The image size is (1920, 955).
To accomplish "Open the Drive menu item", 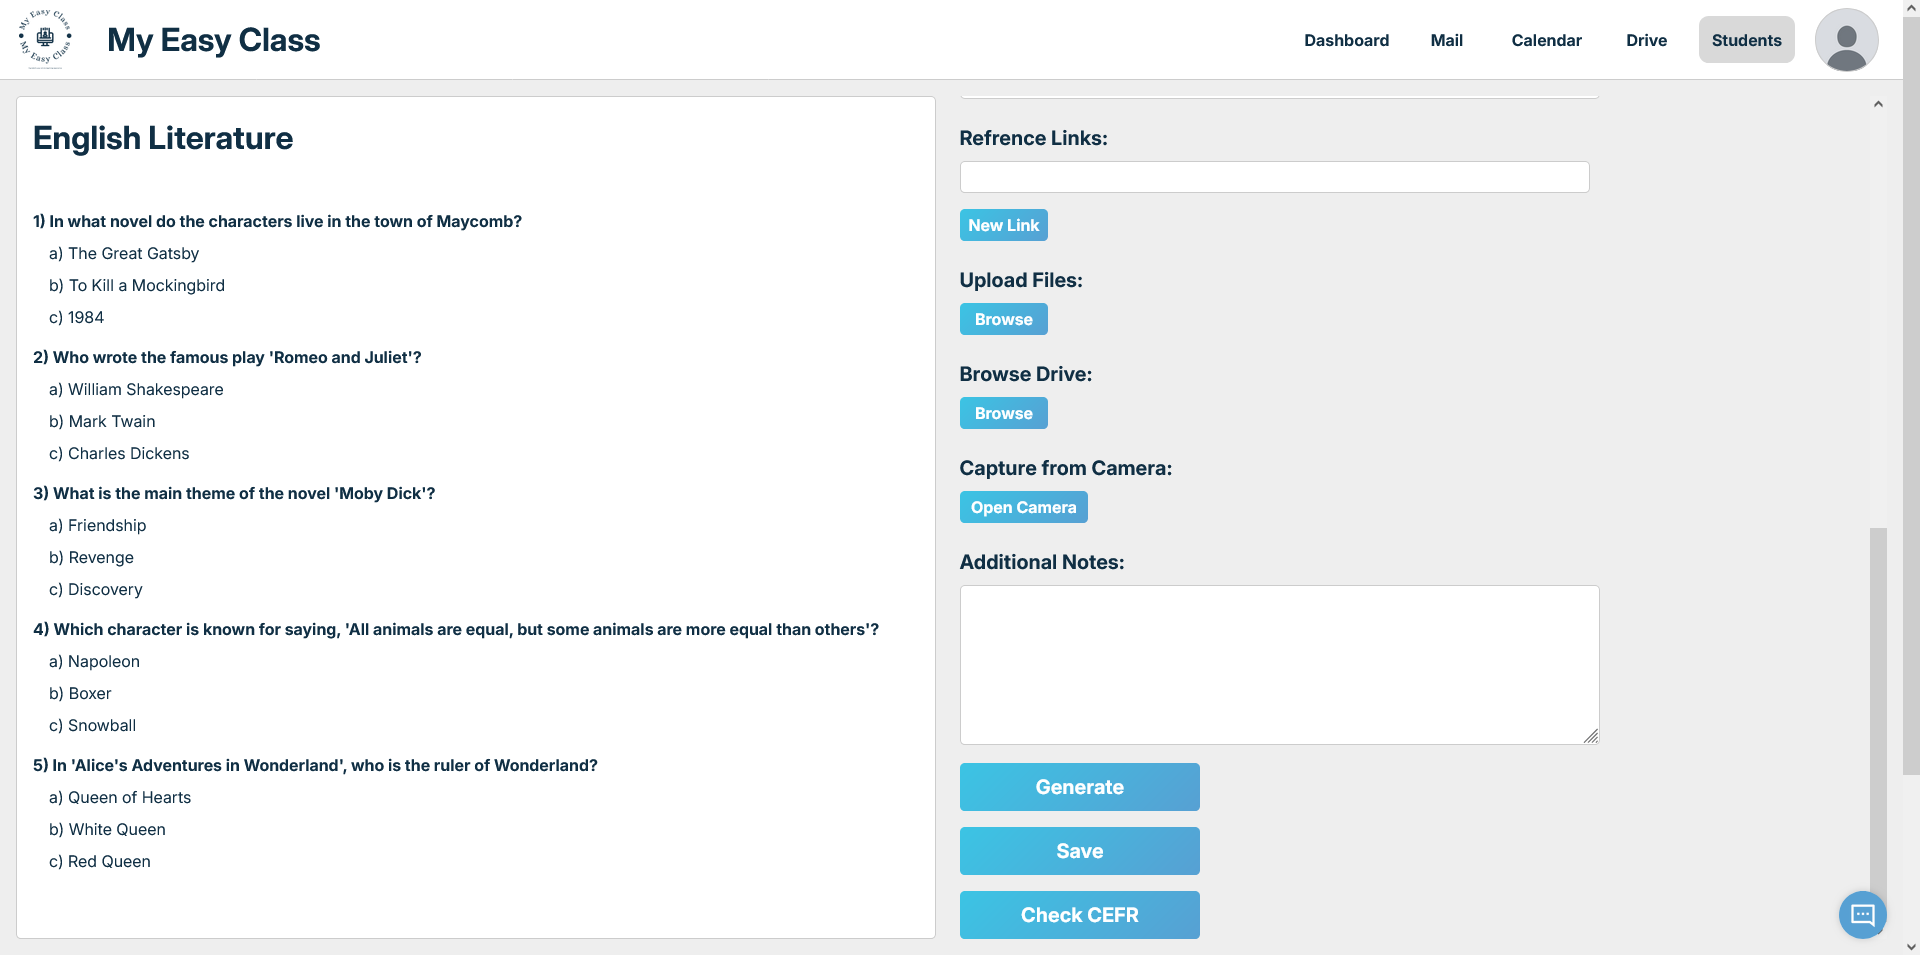I will (x=1646, y=40).
